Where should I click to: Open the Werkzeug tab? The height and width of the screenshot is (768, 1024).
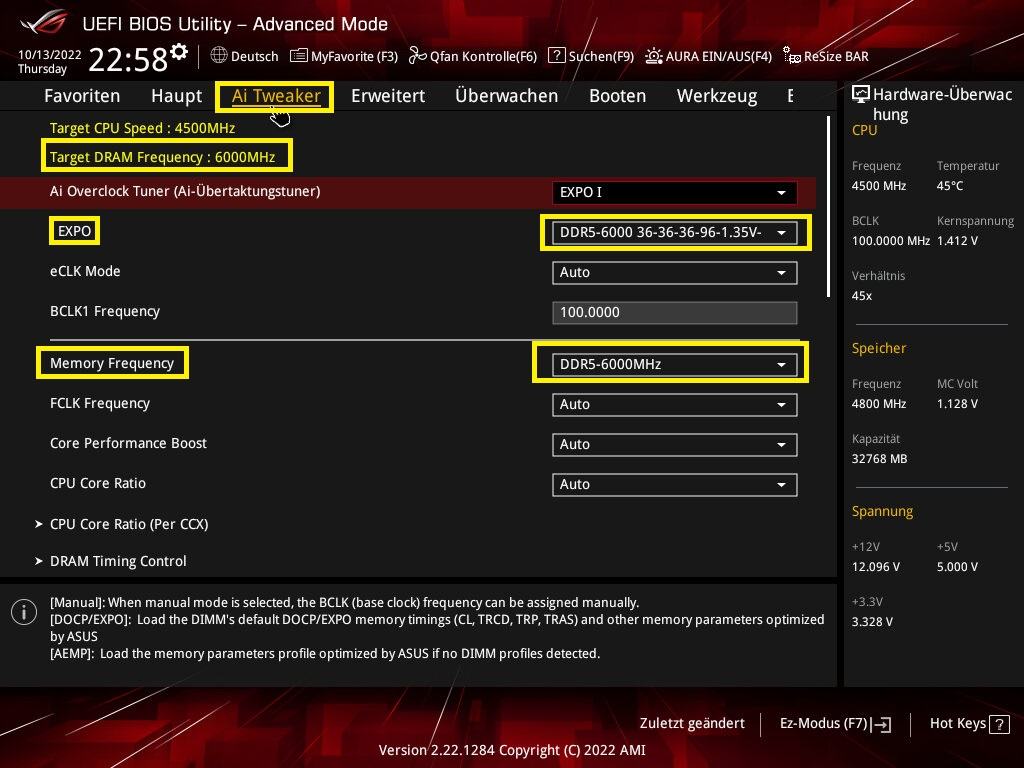[717, 96]
